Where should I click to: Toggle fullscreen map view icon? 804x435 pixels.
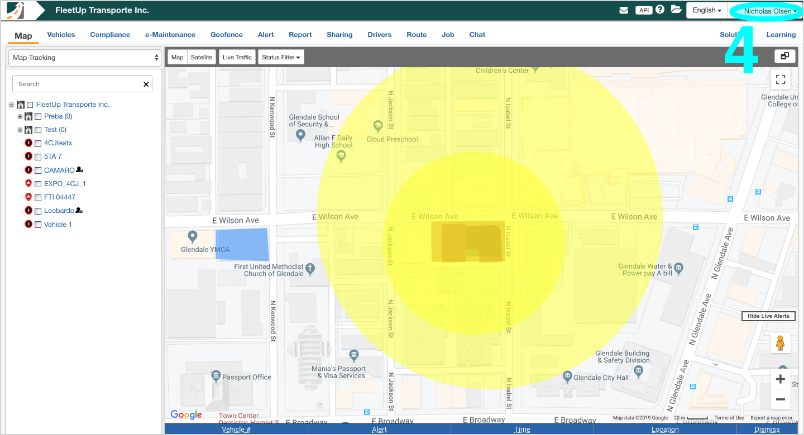click(780, 80)
